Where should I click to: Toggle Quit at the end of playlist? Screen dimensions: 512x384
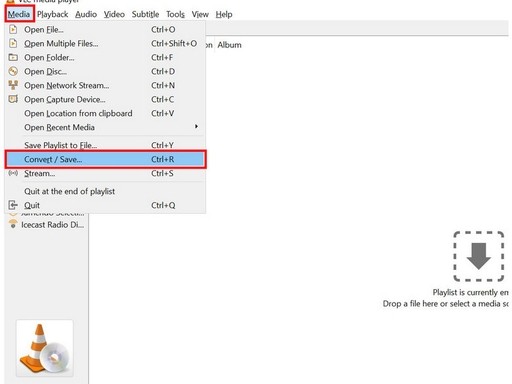(105, 192)
